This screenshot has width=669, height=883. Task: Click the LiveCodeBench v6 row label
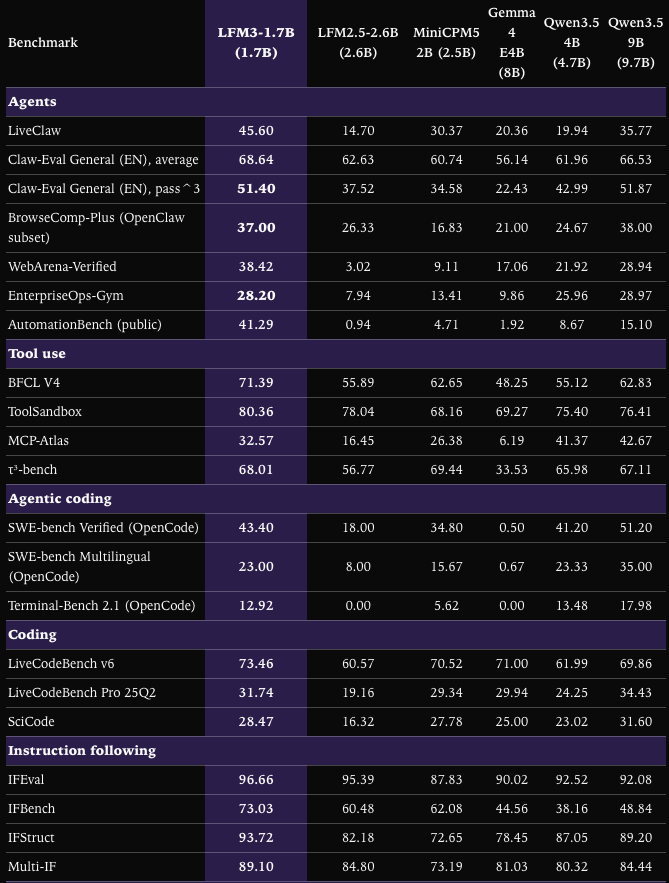point(61,663)
